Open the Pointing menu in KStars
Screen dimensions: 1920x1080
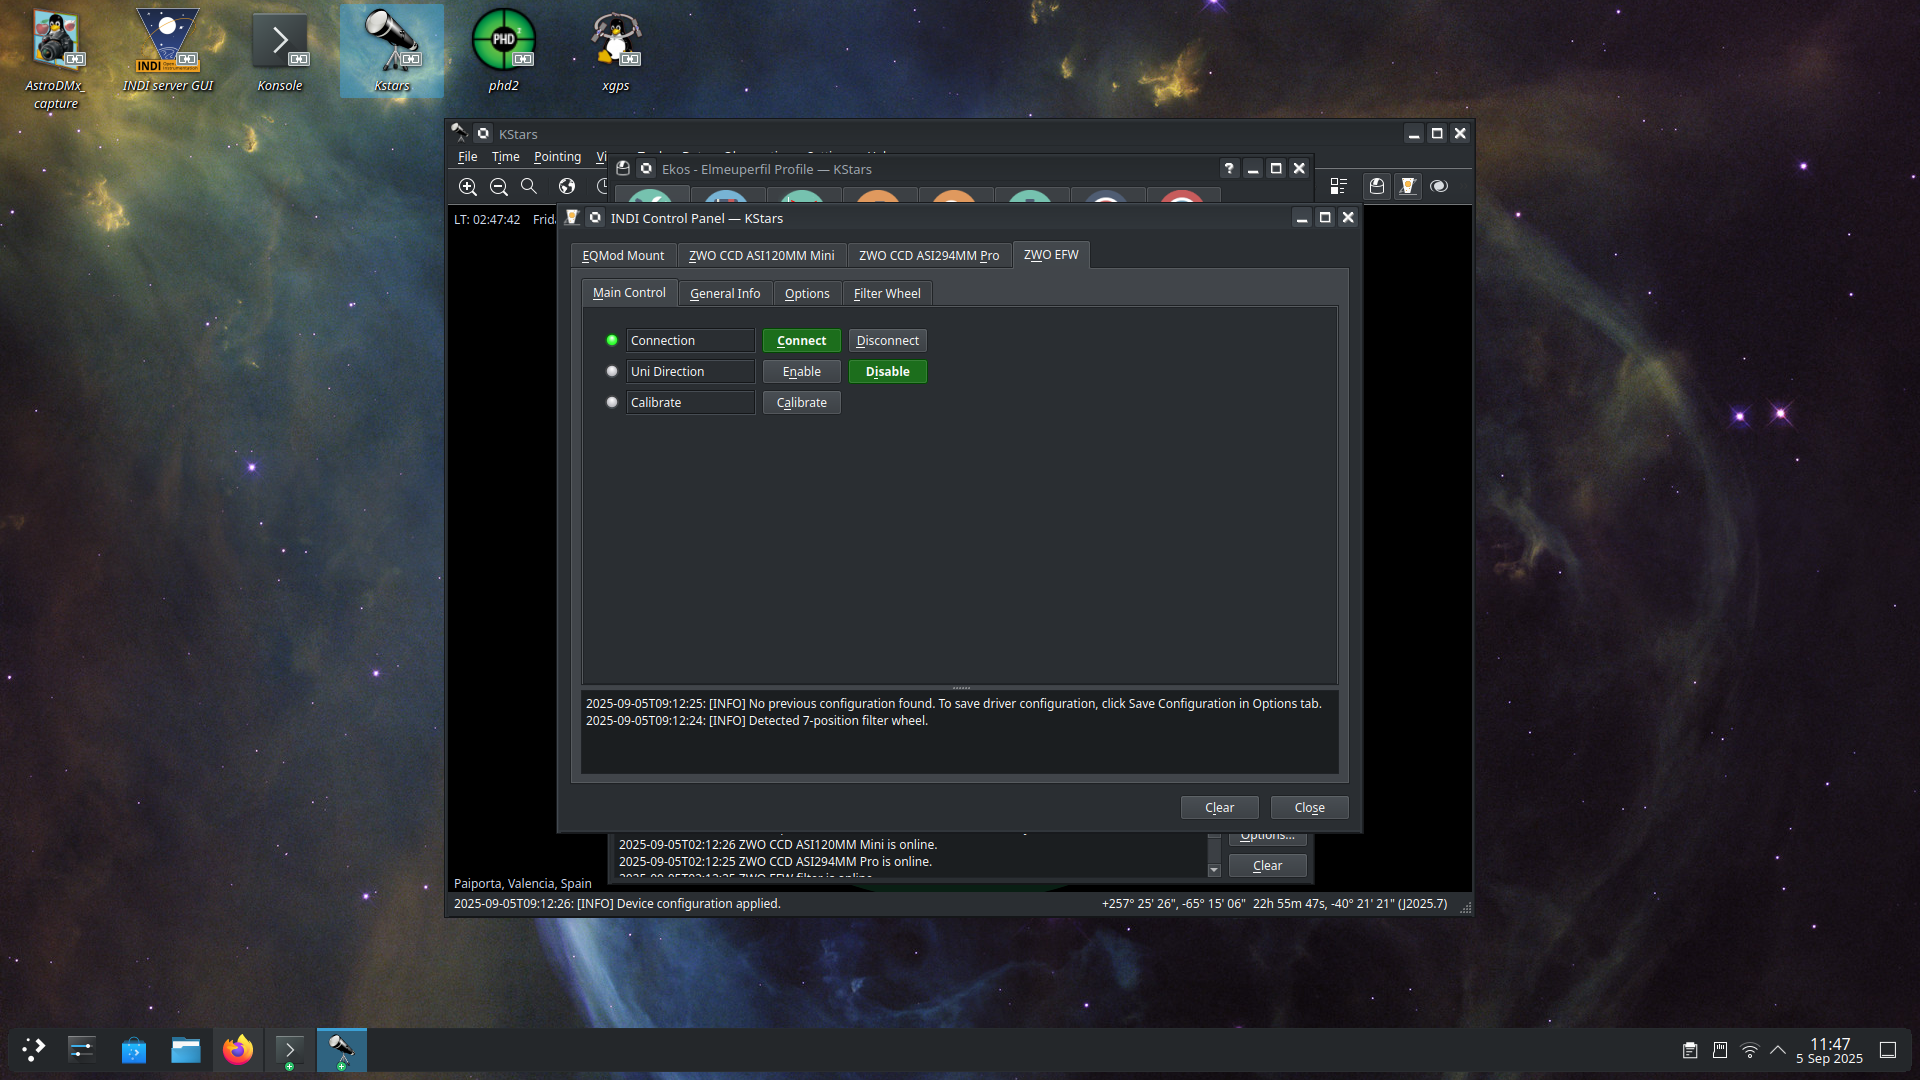(557, 157)
